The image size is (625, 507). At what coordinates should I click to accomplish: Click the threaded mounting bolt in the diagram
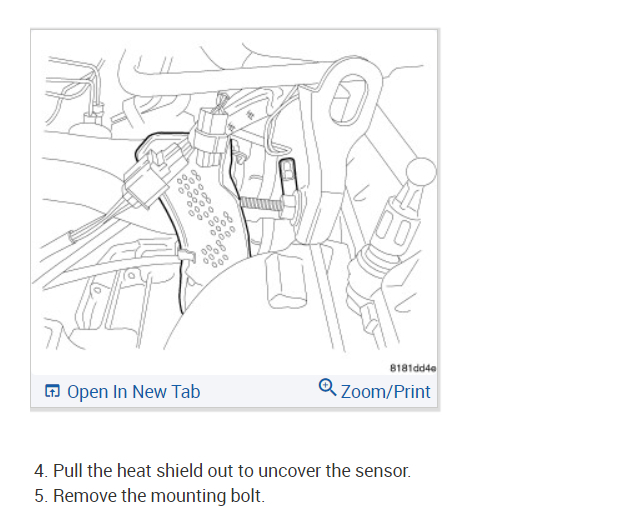(261, 205)
